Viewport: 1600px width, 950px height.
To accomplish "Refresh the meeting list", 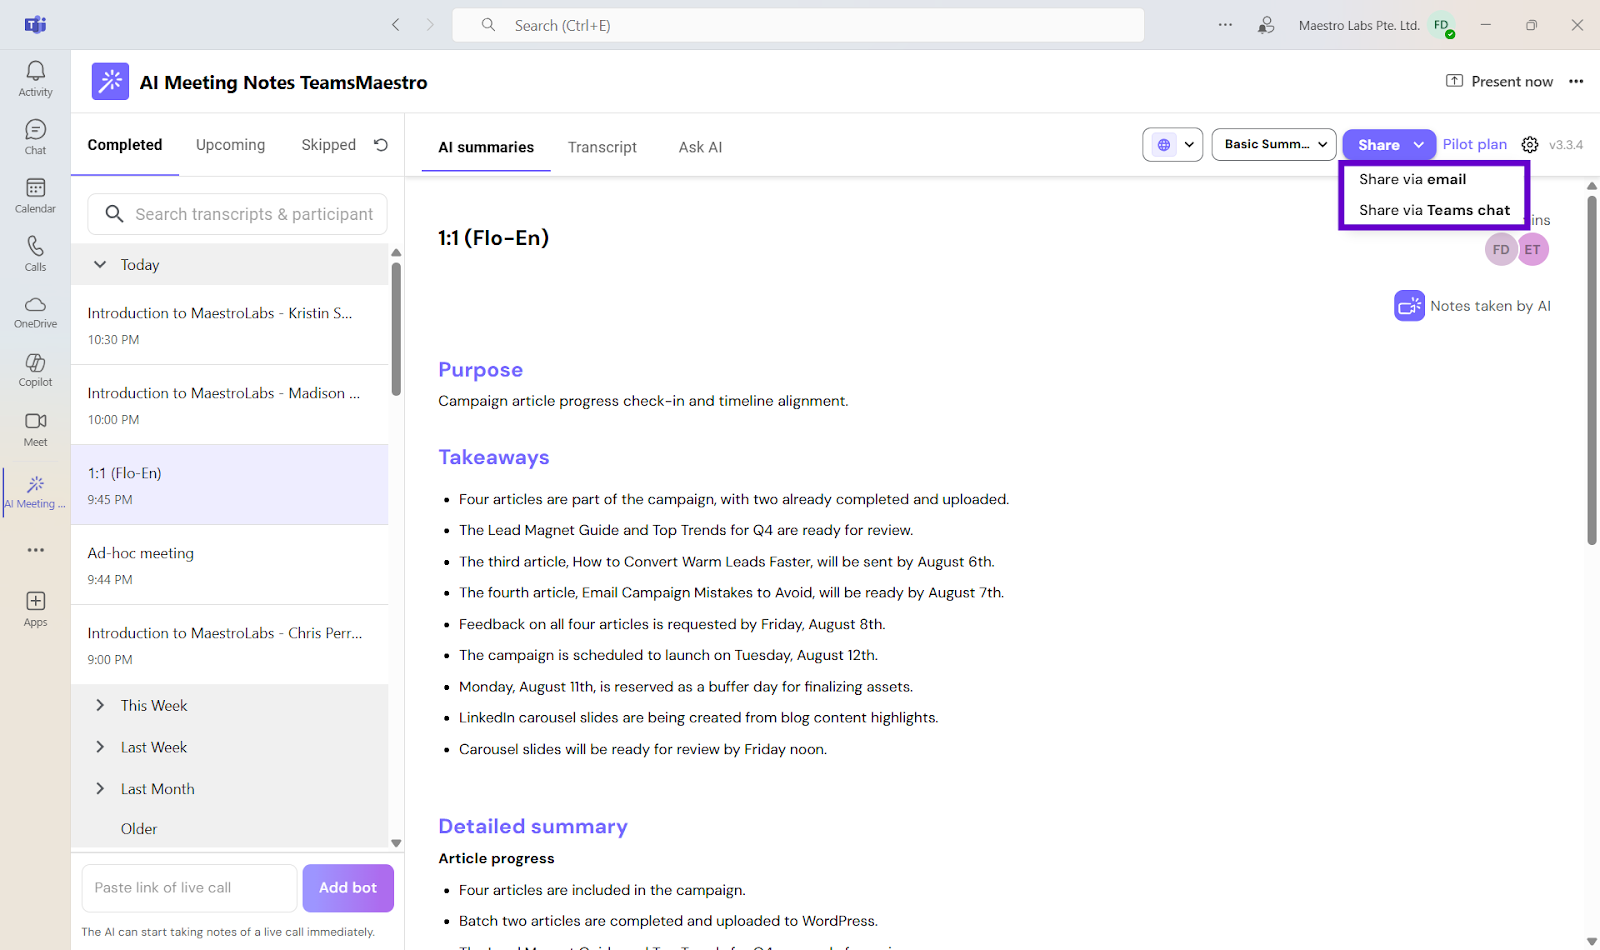I will point(381,145).
